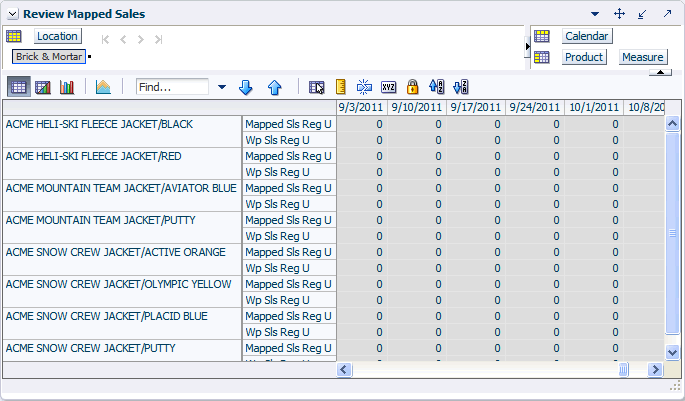
Task: Select the 10/1/2011 column header
Action: [594, 107]
